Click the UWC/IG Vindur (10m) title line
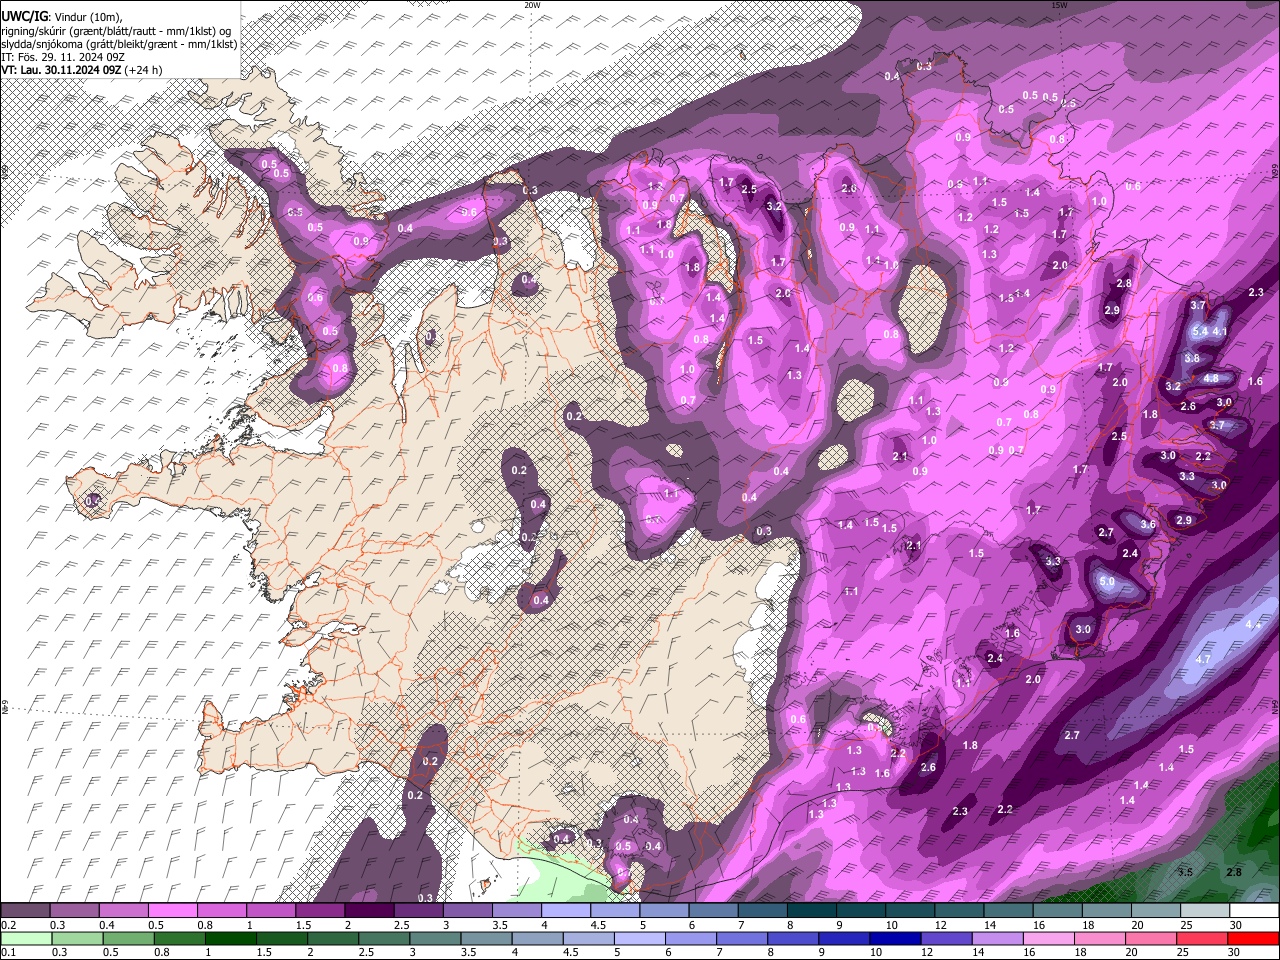 pyautogui.click(x=62, y=17)
